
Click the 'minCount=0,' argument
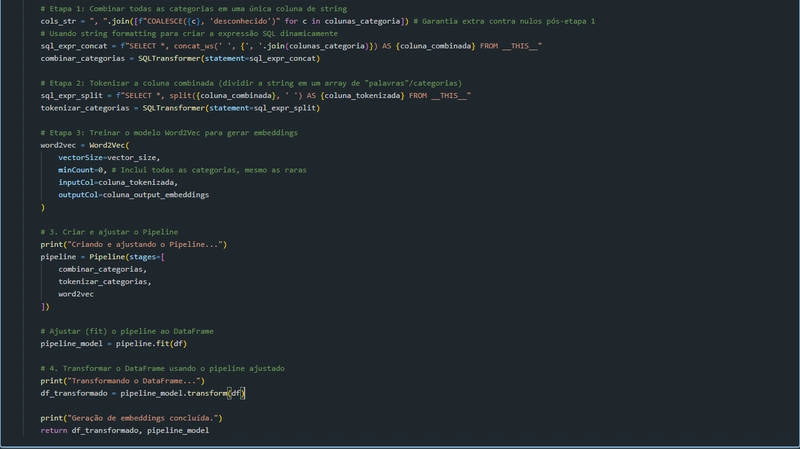click(83, 170)
